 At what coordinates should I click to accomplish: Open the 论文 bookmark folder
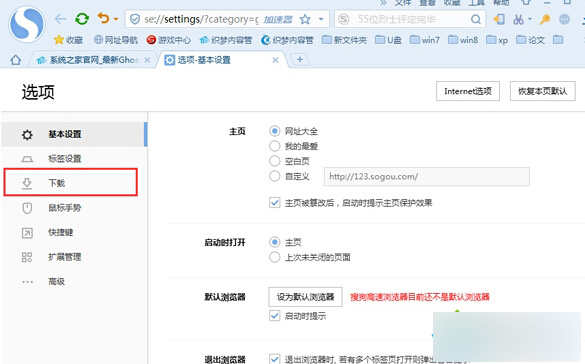pos(531,40)
